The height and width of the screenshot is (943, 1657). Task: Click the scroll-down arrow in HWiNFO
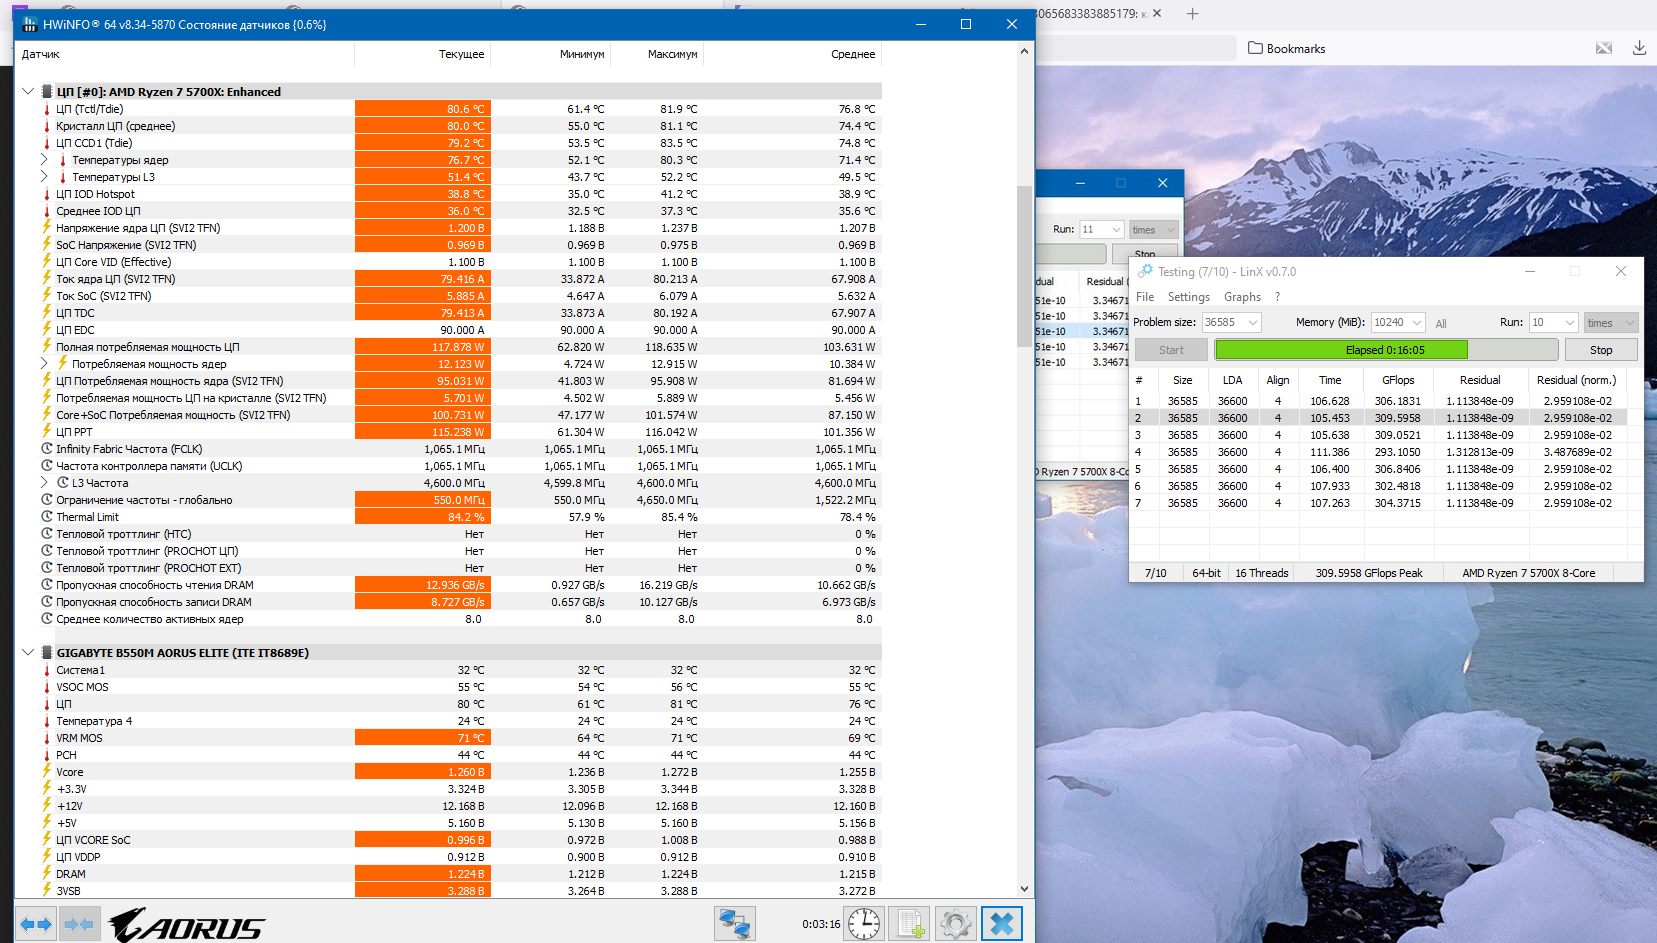tap(1024, 888)
